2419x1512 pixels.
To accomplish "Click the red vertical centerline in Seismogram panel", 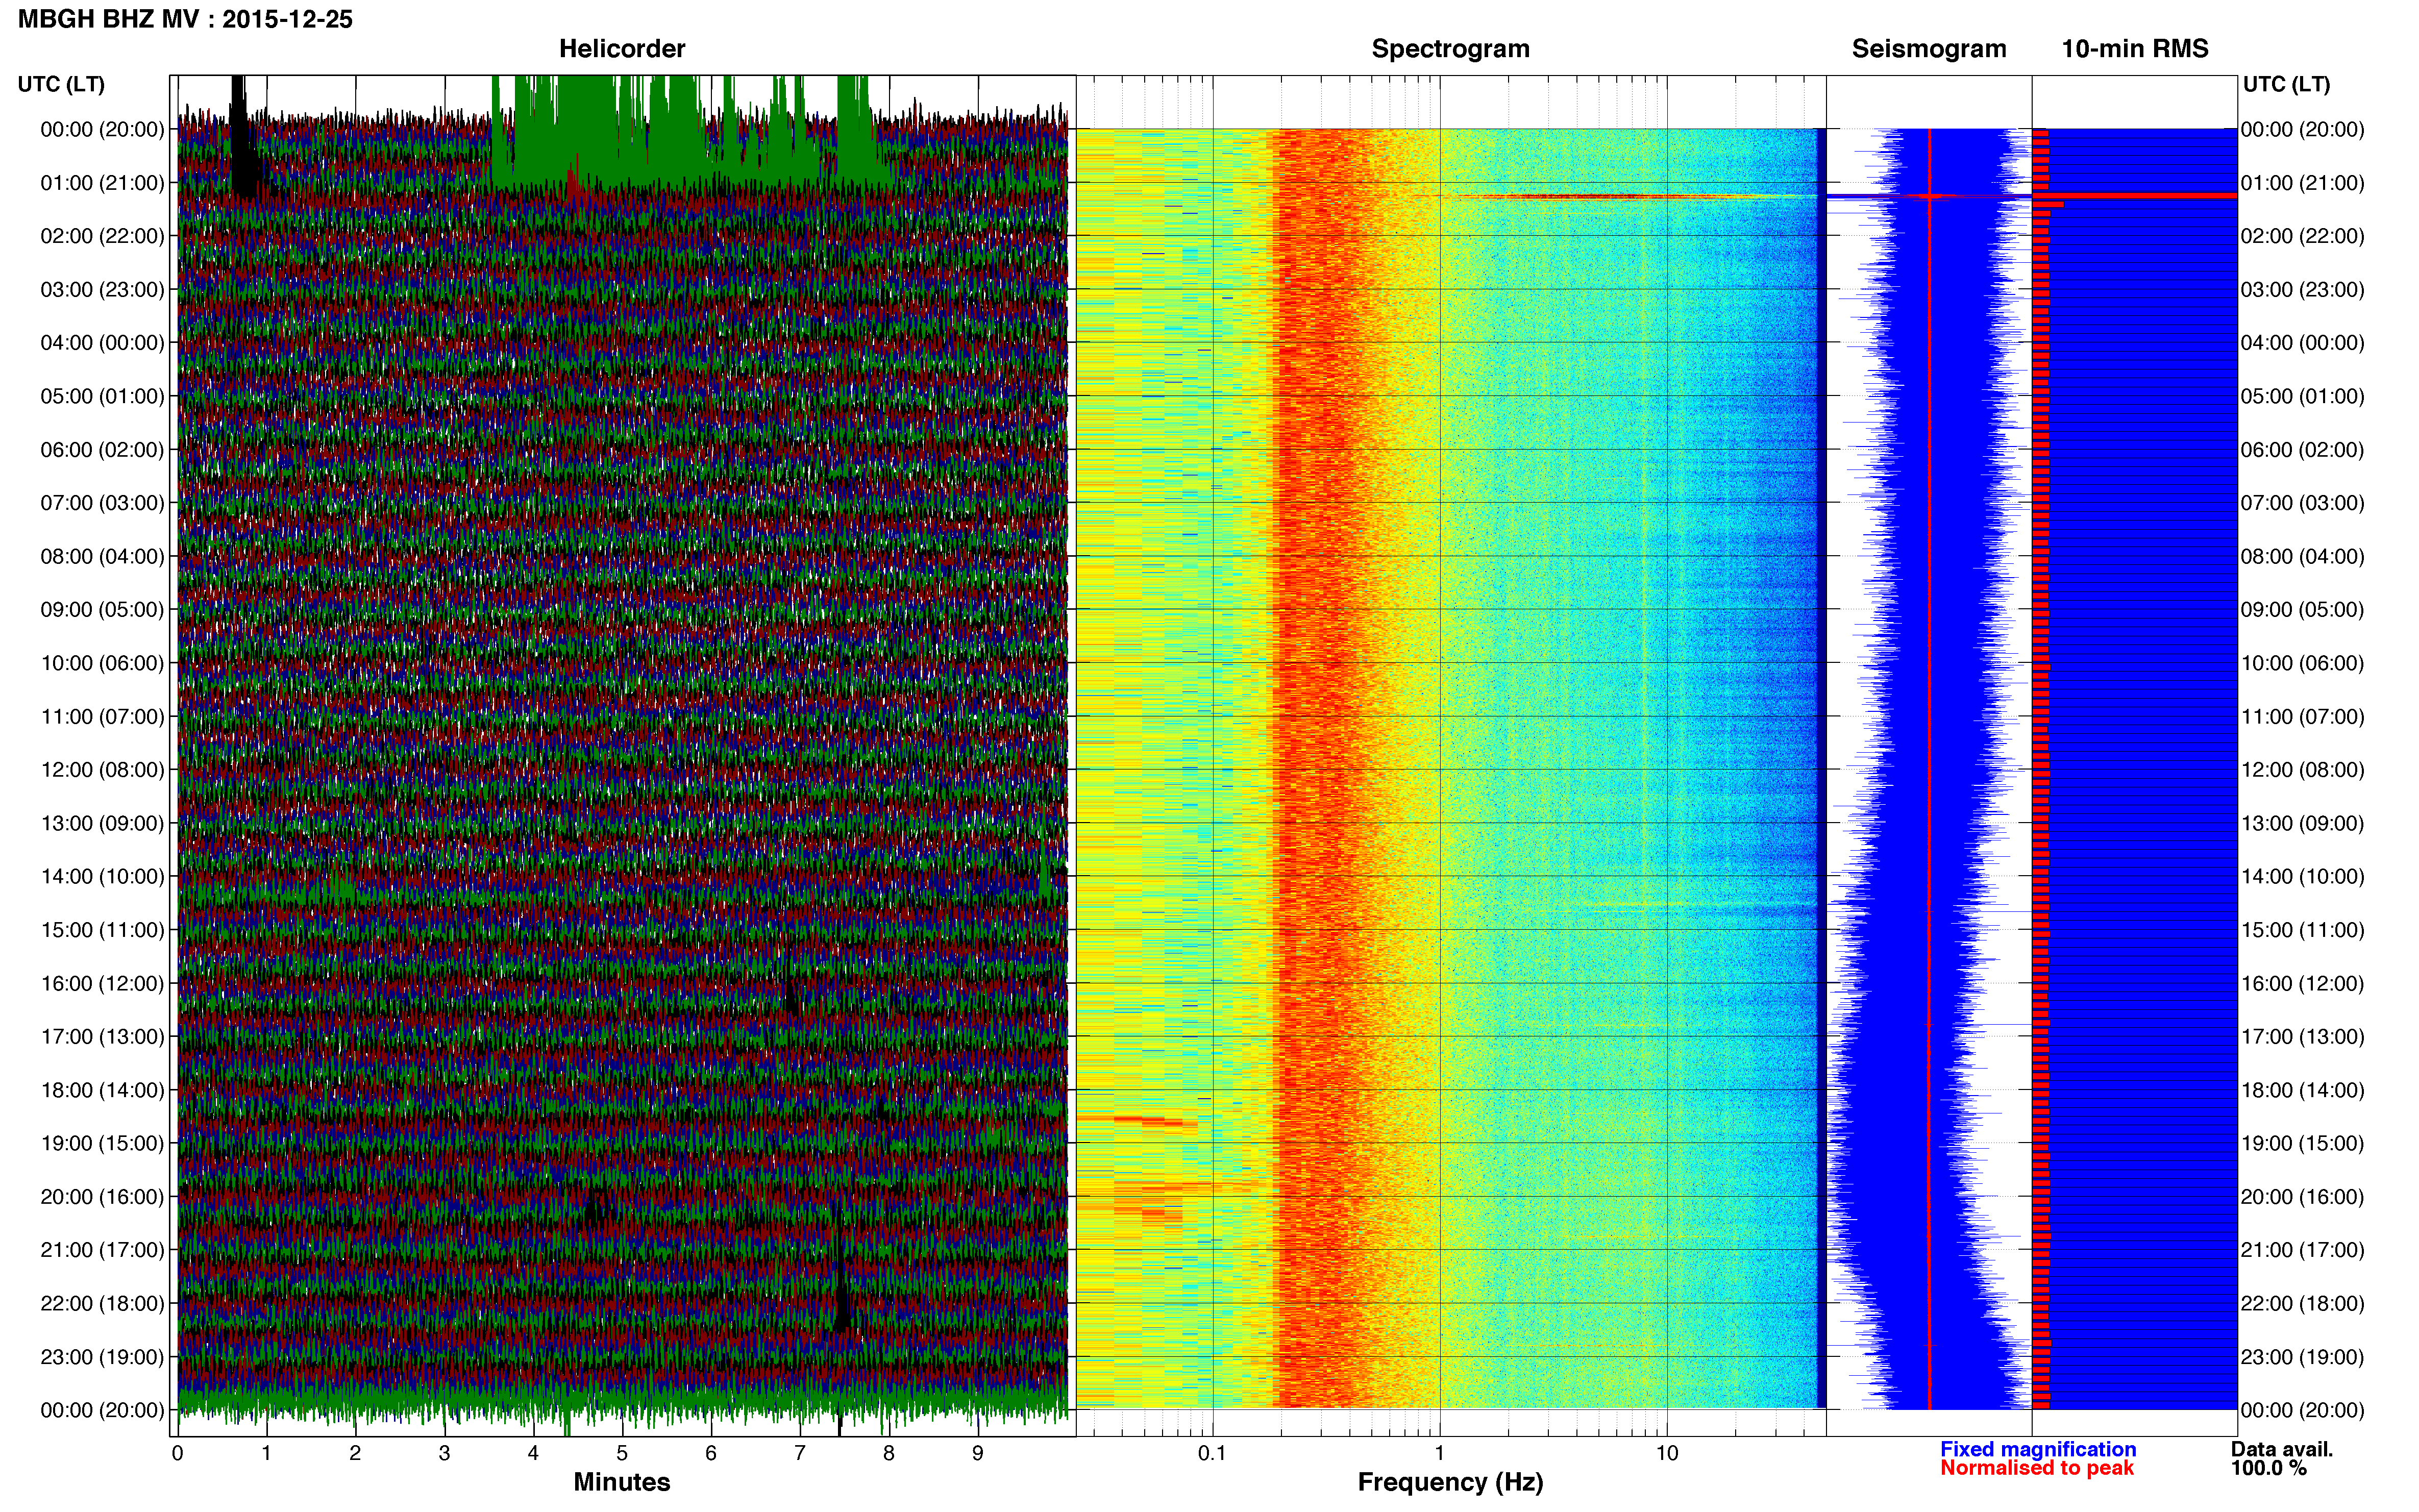I will [x=1929, y=768].
